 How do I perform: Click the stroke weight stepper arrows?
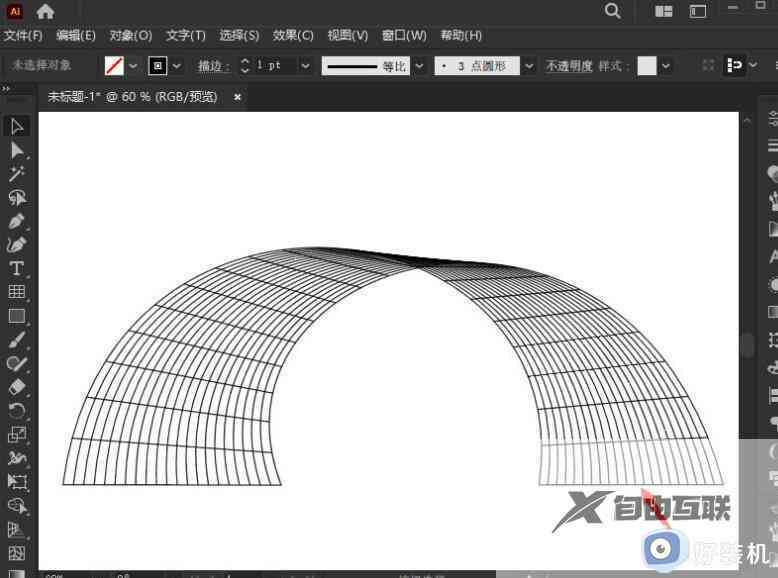[245, 65]
